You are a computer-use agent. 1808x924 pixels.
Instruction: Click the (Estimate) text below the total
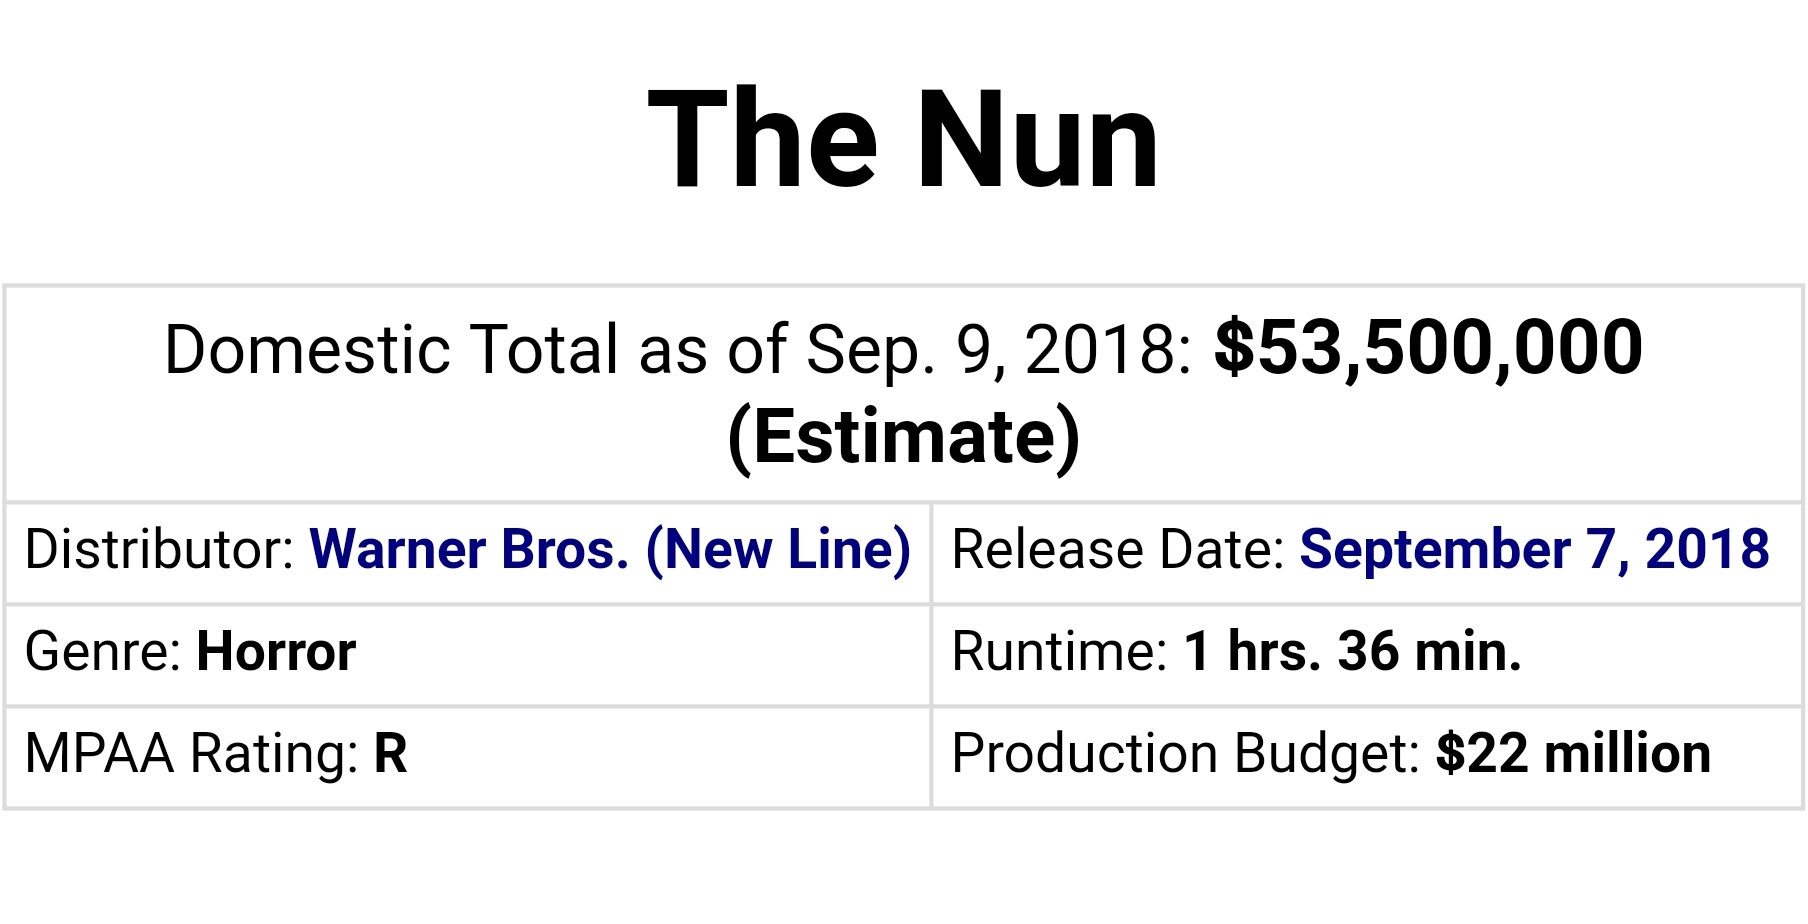pyautogui.click(x=904, y=437)
